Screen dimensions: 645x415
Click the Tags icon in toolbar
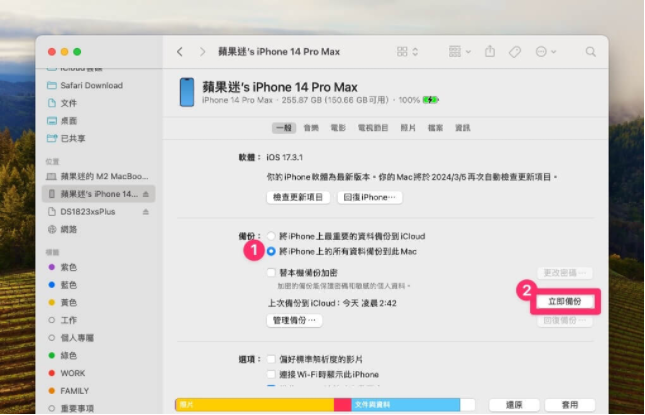515,52
